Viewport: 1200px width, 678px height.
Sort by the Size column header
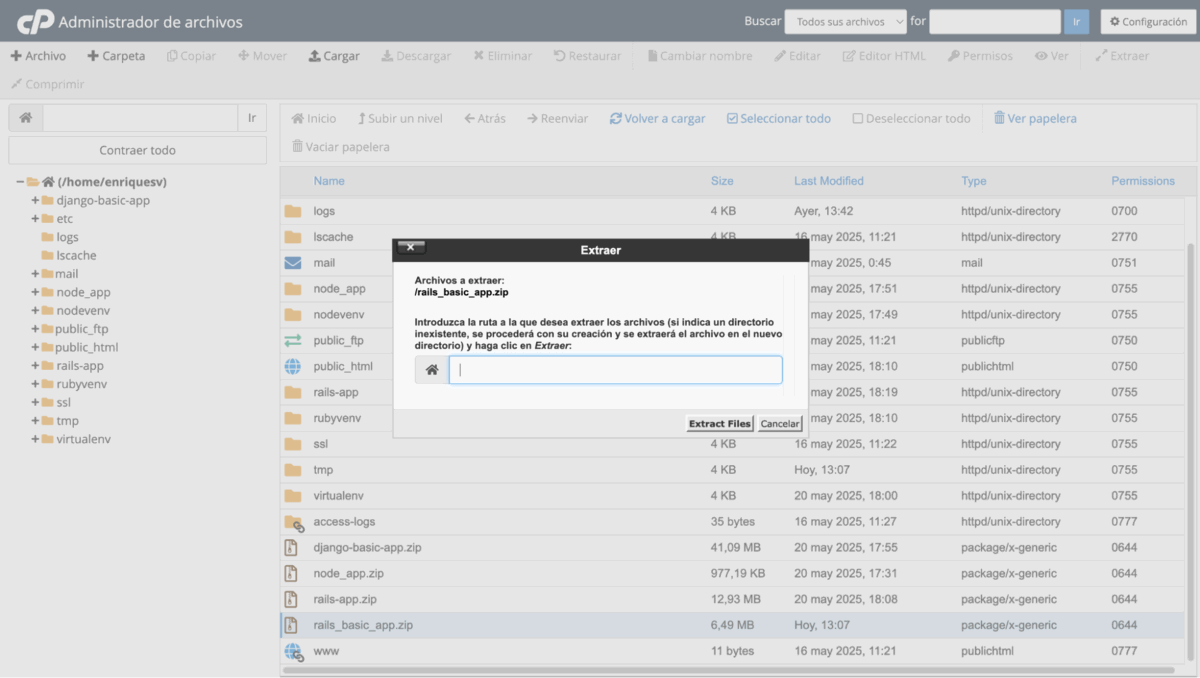pyautogui.click(x=722, y=181)
